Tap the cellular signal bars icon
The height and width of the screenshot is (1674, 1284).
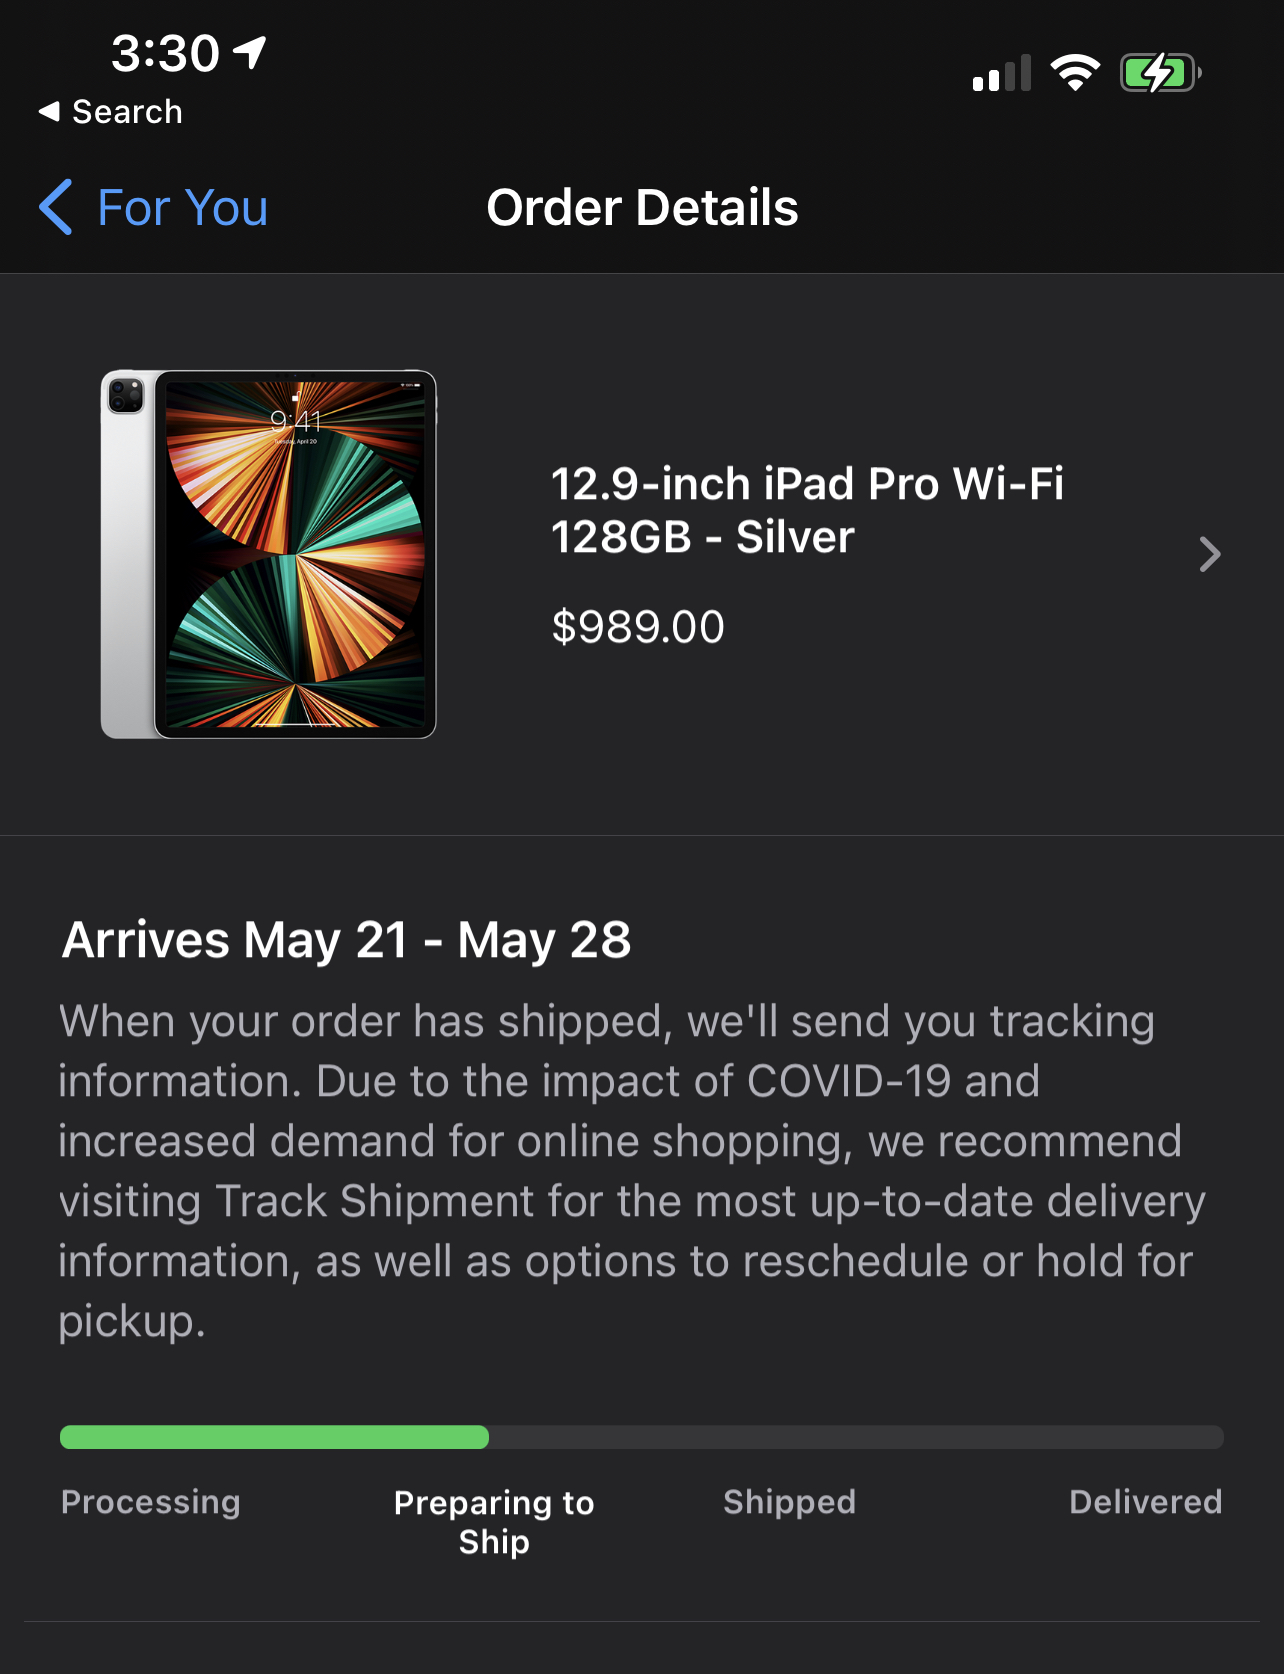(x=1000, y=75)
